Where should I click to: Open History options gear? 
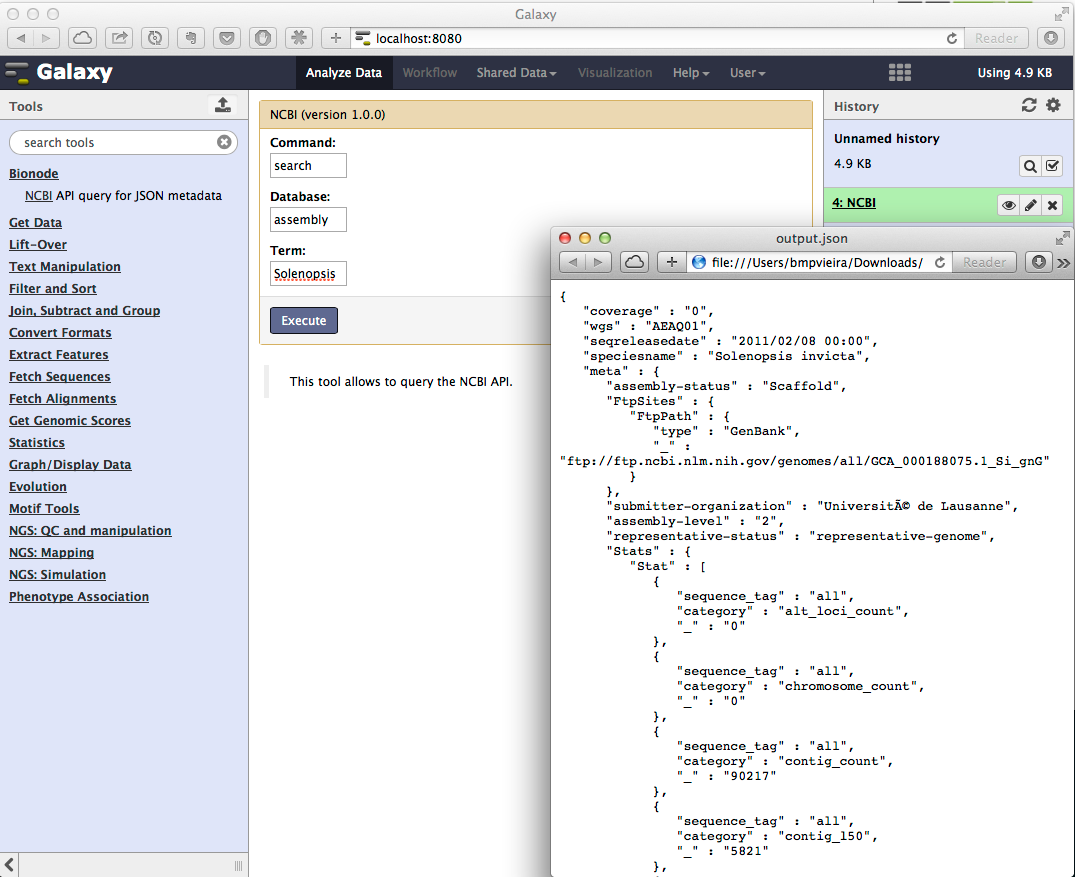point(1053,105)
